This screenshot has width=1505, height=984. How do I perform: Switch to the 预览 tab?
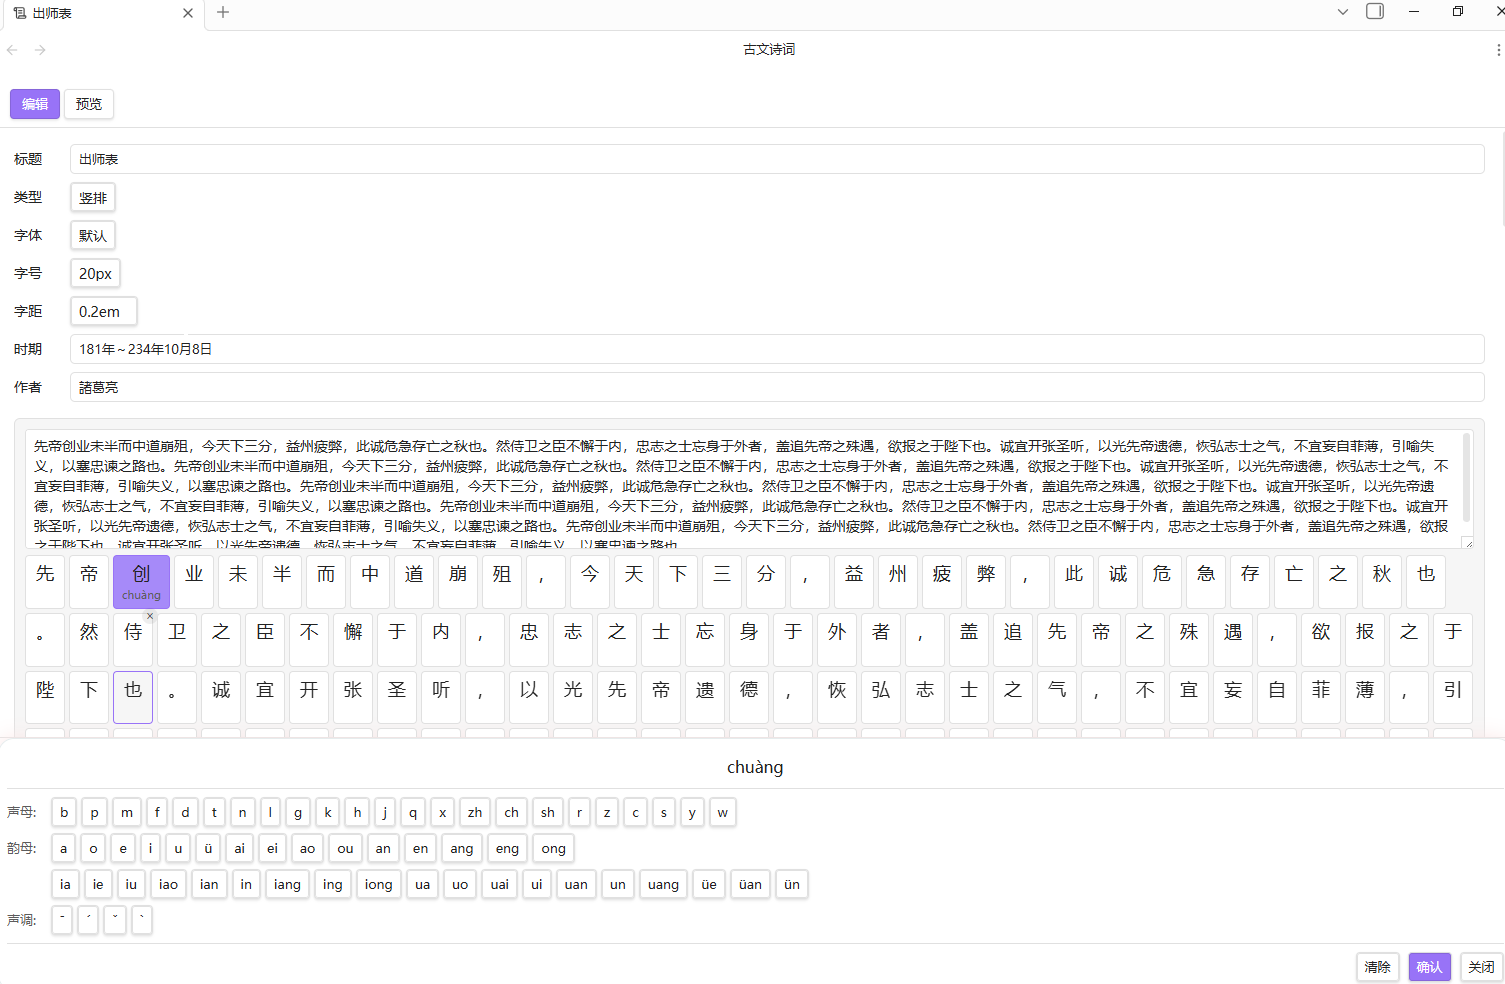(x=89, y=104)
